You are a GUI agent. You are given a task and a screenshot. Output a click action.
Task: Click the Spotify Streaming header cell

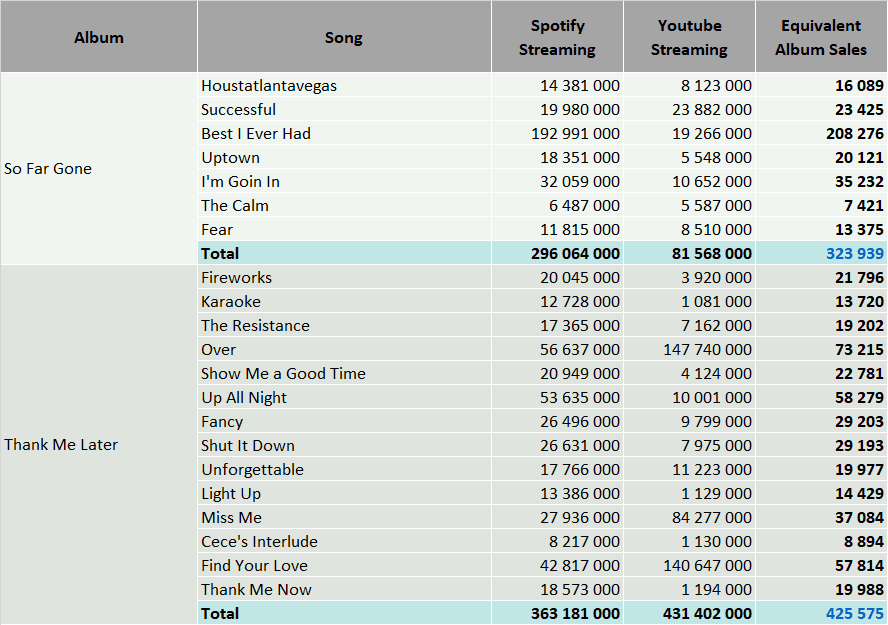click(557, 37)
